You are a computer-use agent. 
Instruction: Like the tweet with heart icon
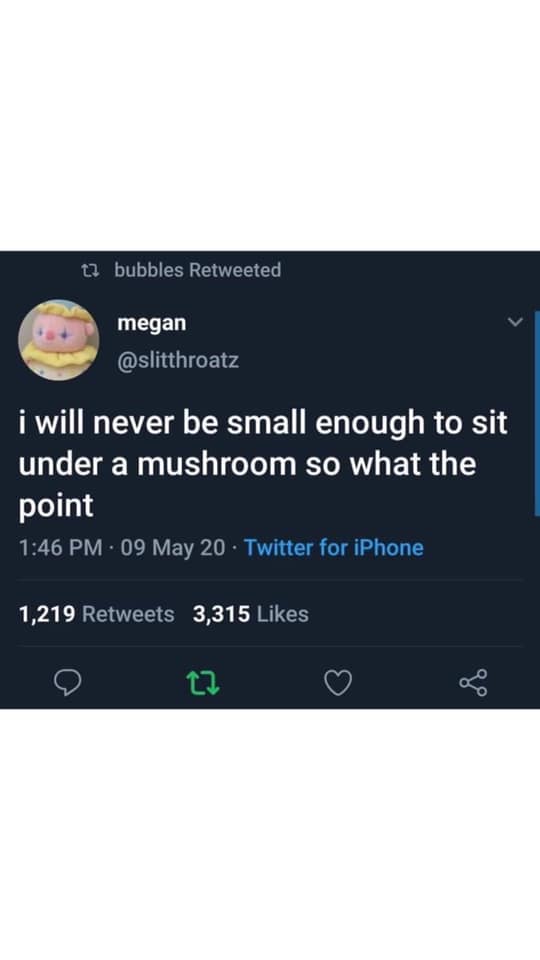point(338,683)
